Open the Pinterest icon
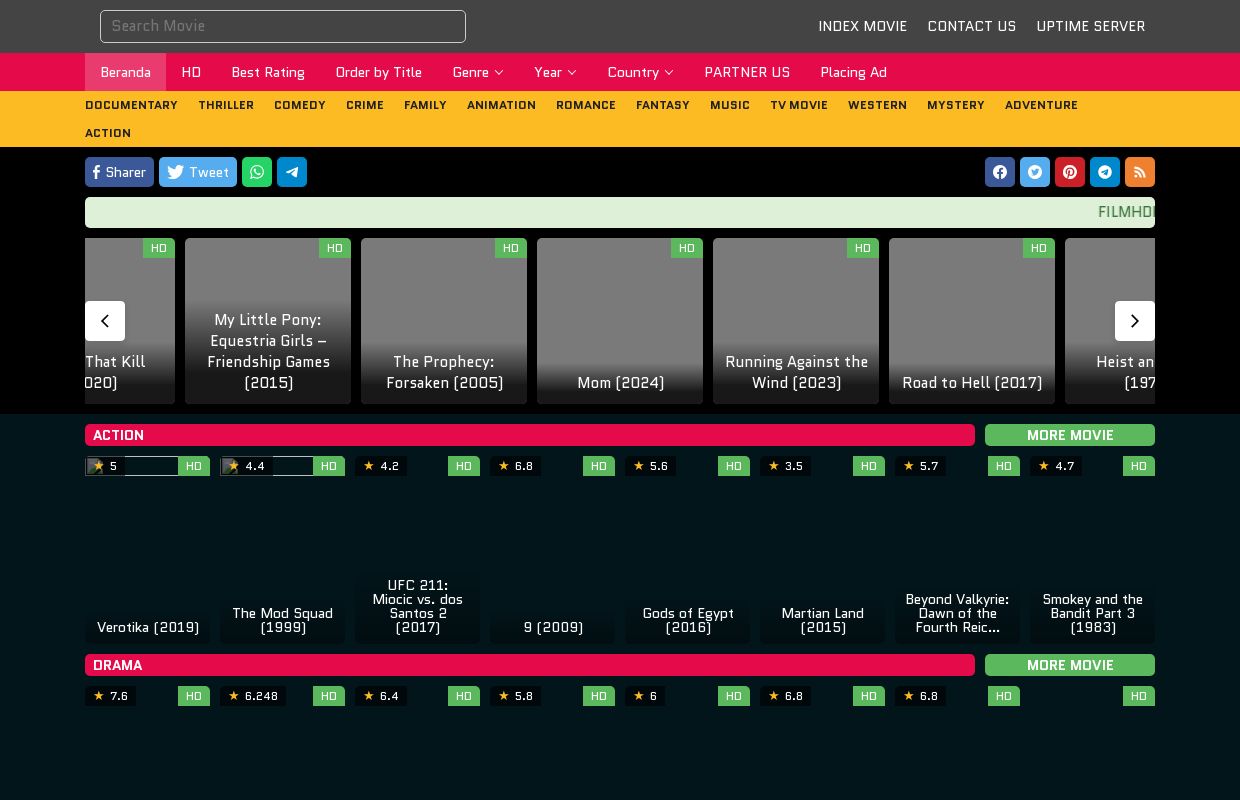 pyautogui.click(x=1070, y=172)
